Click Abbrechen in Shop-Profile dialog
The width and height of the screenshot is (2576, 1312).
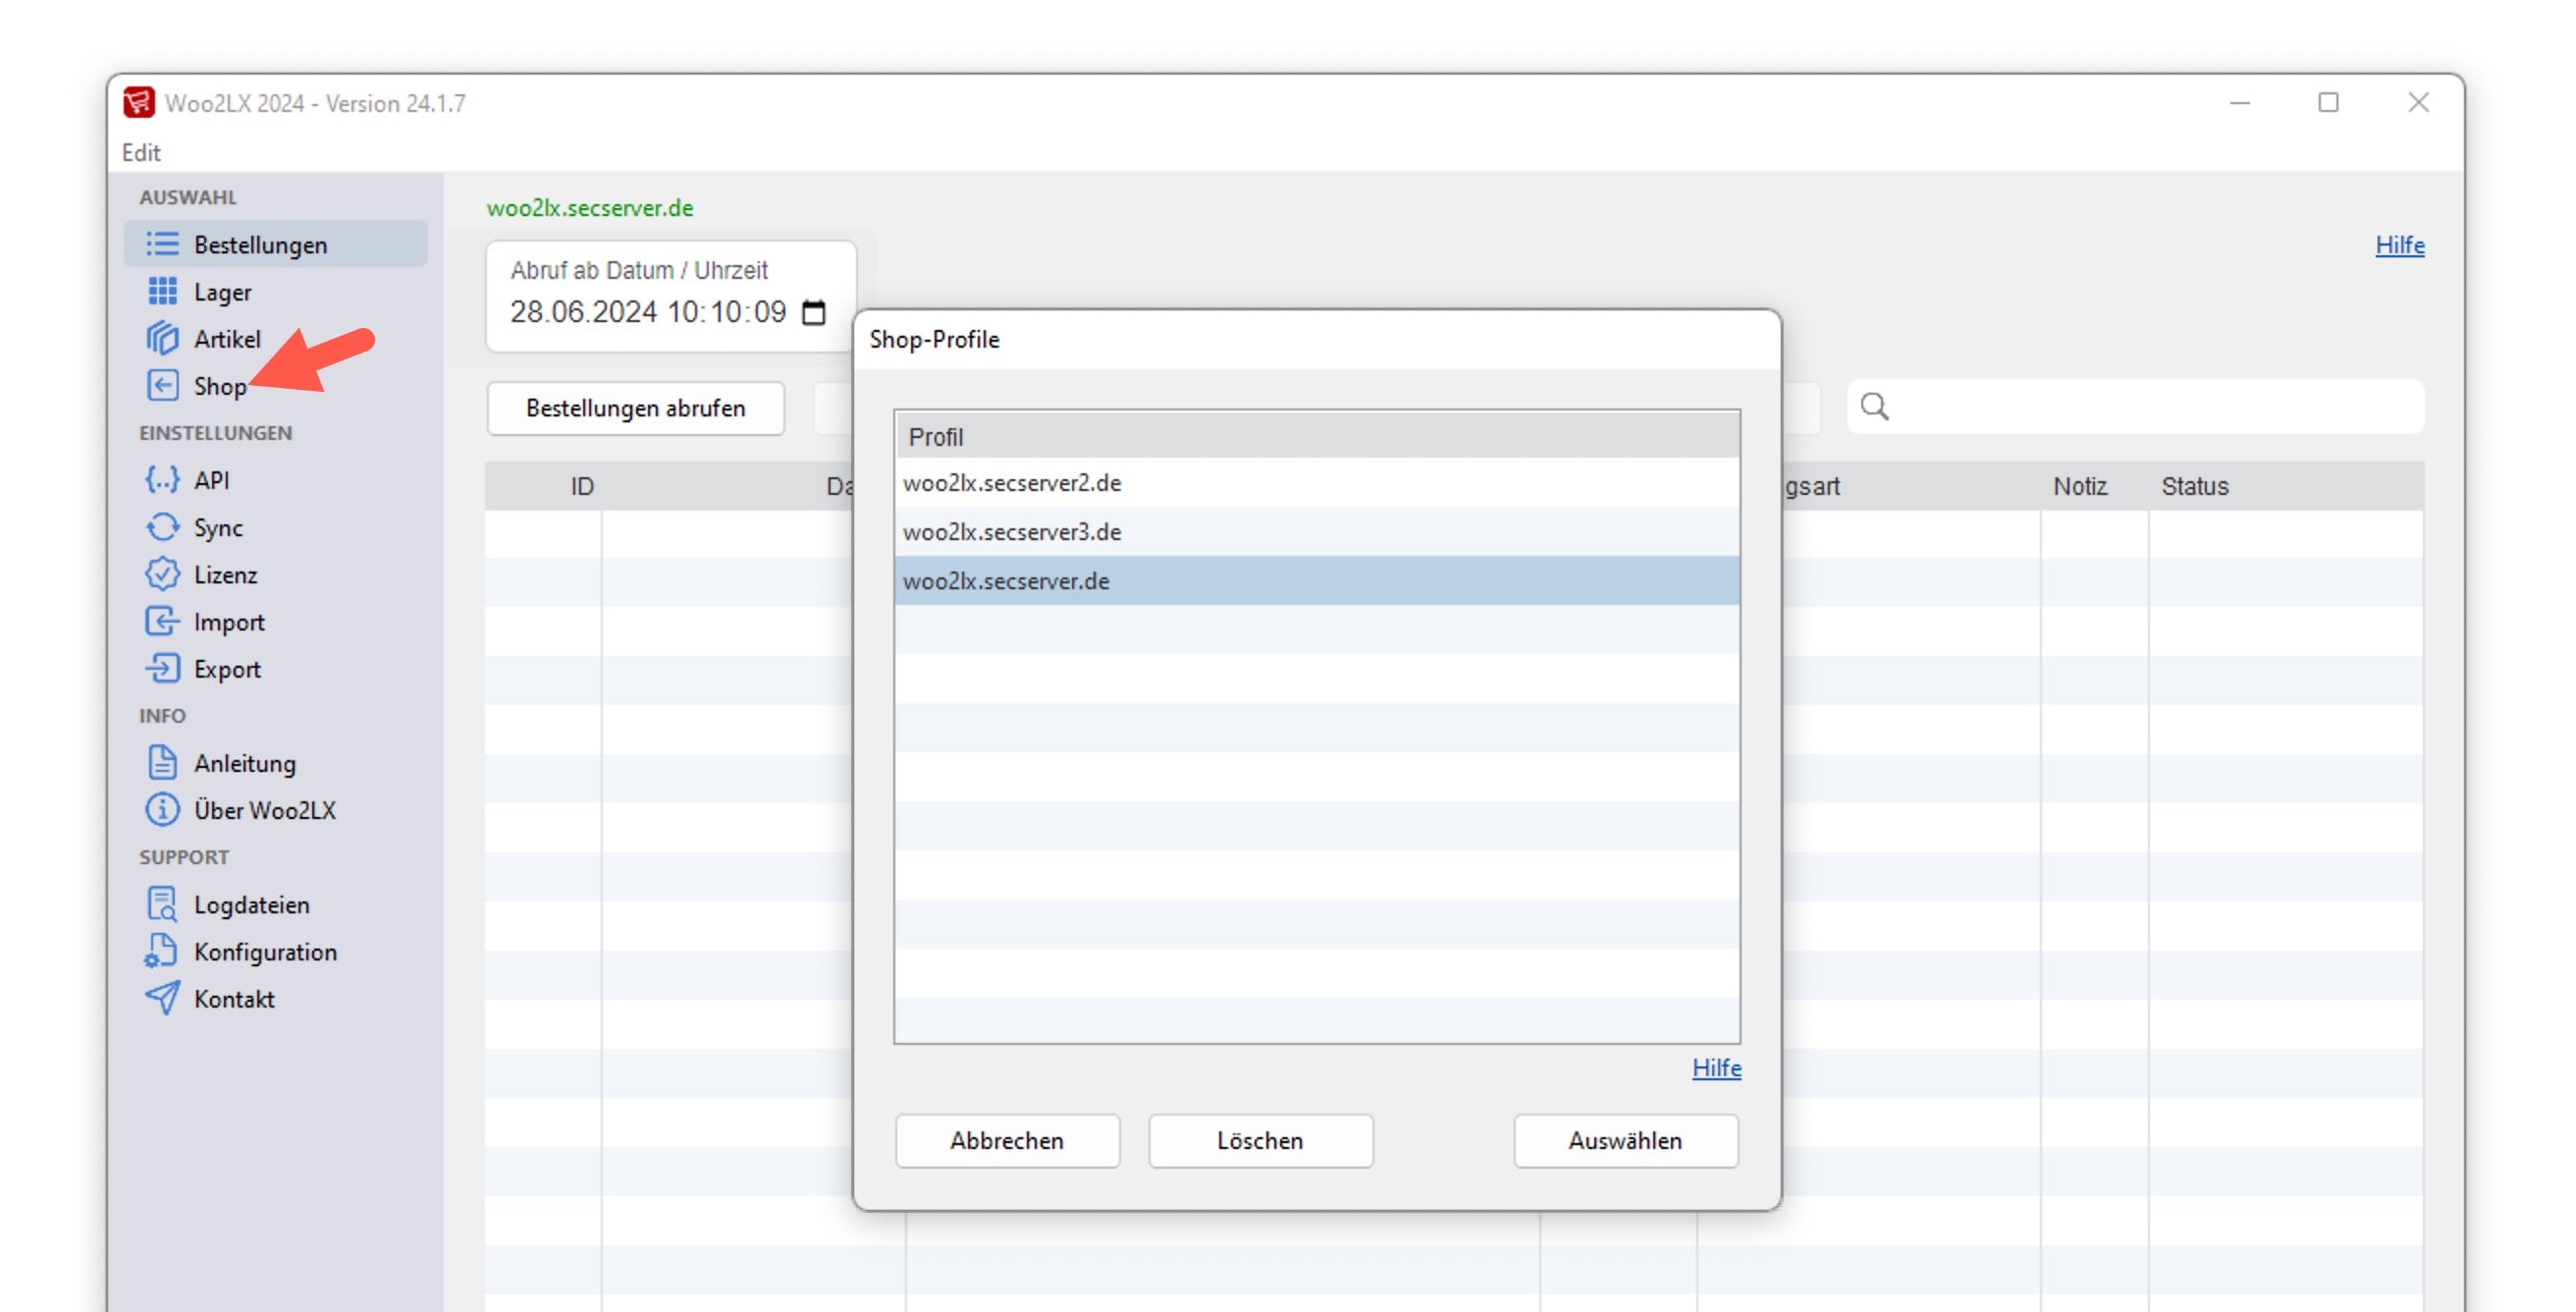[x=1007, y=1140]
